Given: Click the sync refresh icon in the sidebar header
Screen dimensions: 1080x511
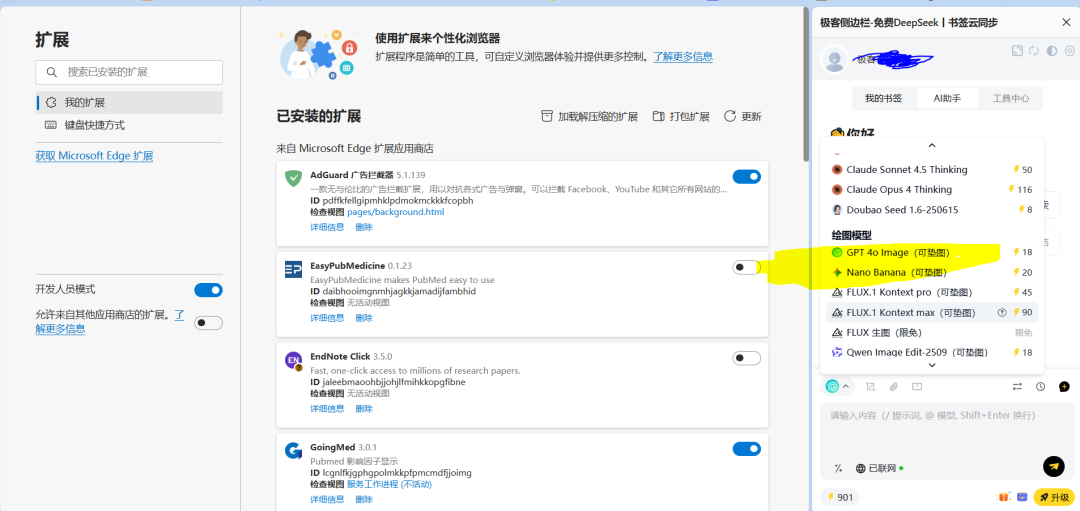Looking at the screenshot, I should coord(1034,51).
